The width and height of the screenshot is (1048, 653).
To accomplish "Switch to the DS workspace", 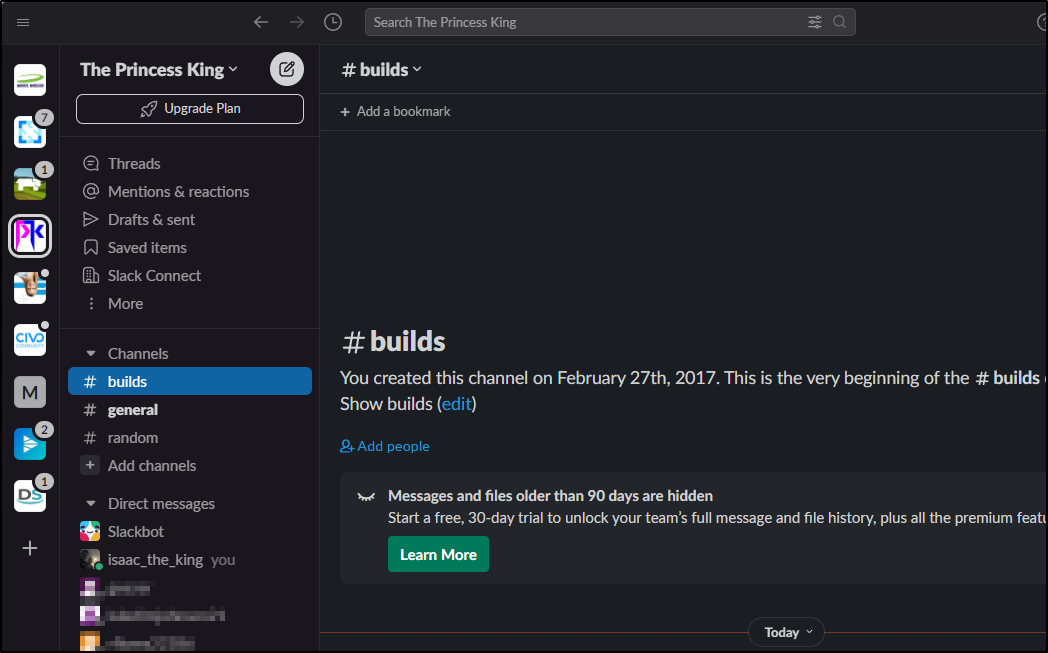I will [x=30, y=496].
